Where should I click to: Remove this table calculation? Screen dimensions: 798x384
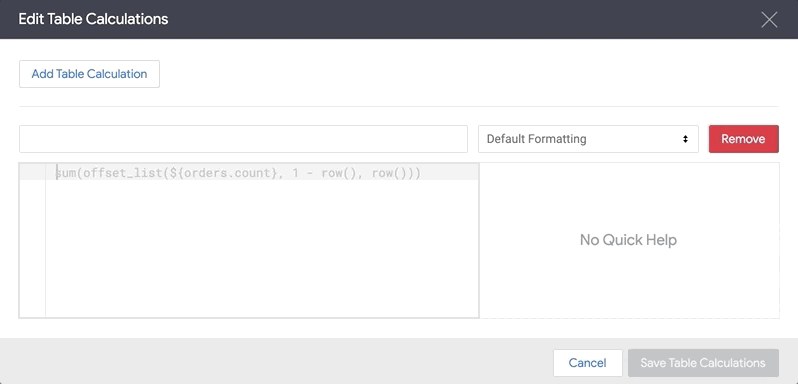point(744,139)
